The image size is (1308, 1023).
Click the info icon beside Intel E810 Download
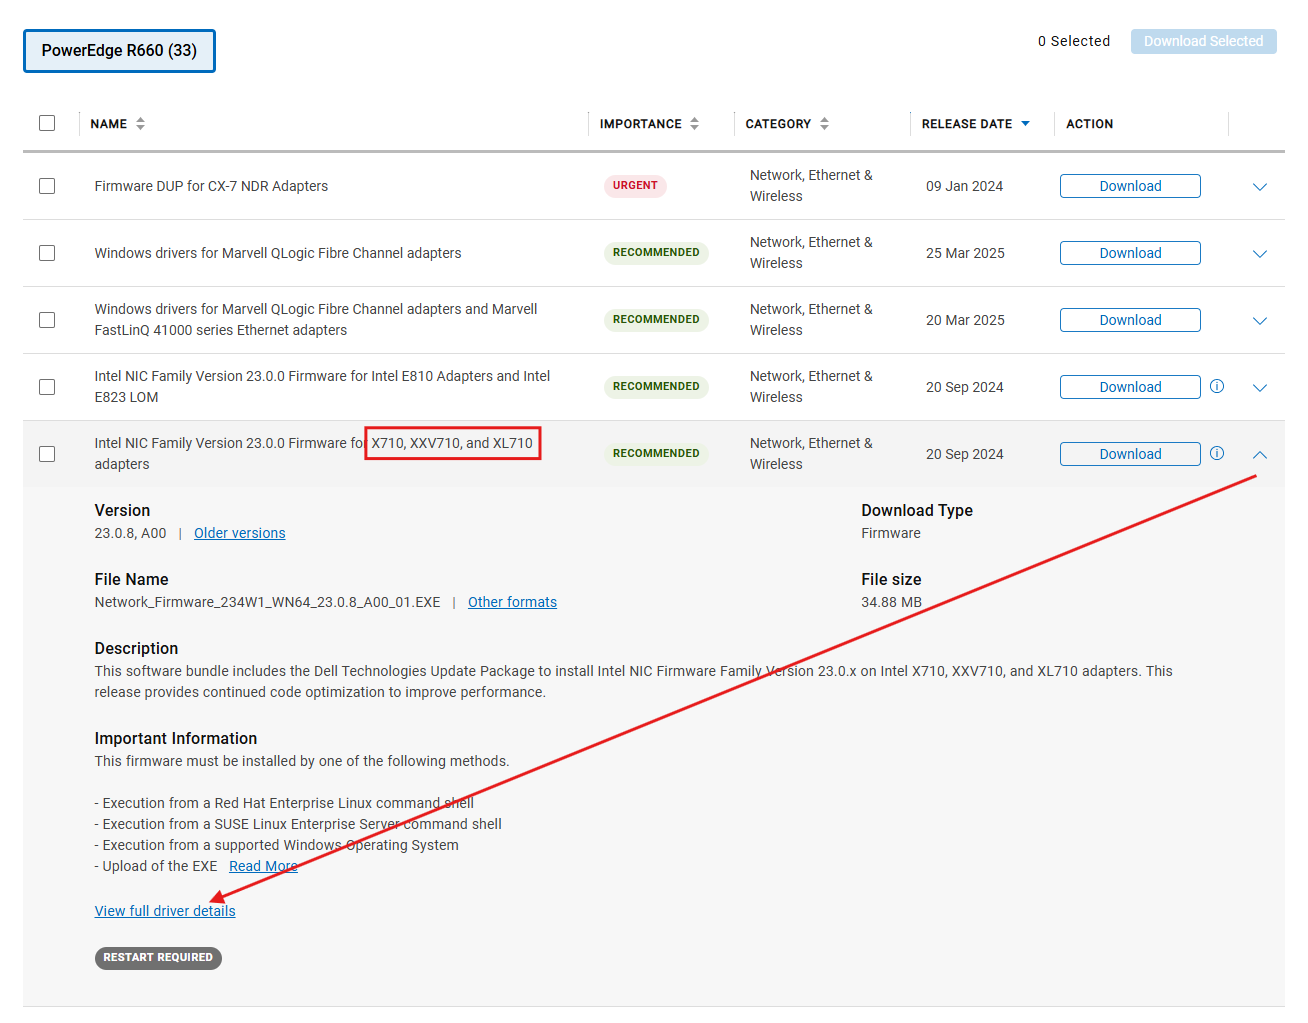point(1217,387)
